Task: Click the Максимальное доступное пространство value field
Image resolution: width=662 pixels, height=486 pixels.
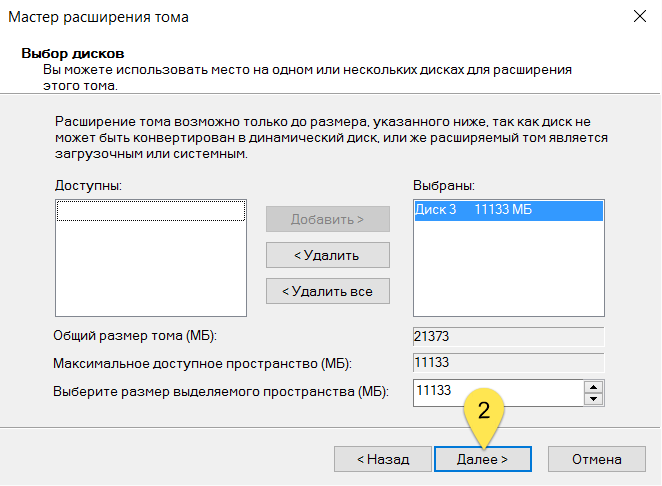Action: (x=508, y=363)
